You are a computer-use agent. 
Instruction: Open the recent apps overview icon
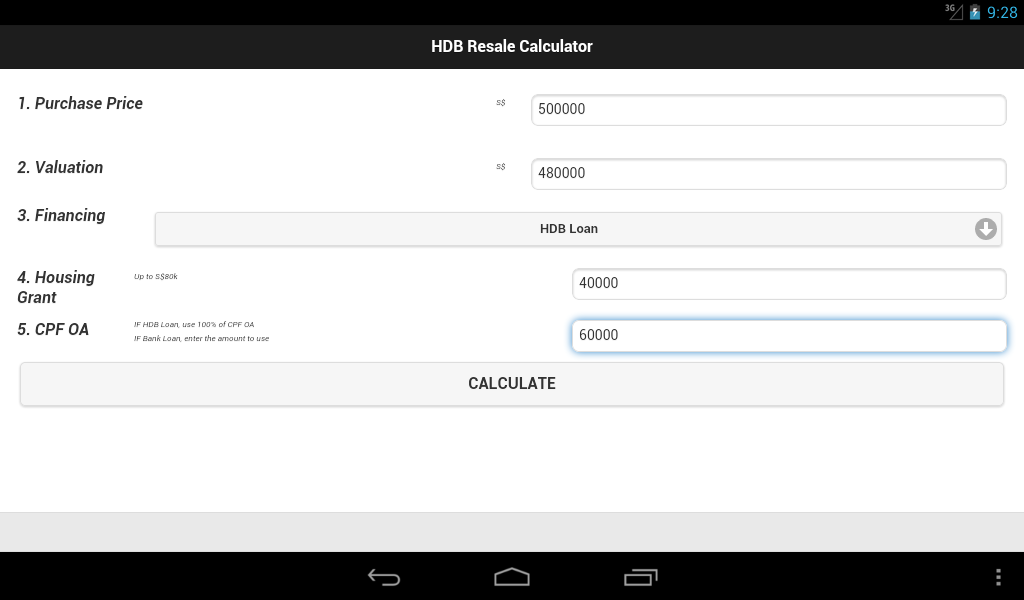[640, 577]
